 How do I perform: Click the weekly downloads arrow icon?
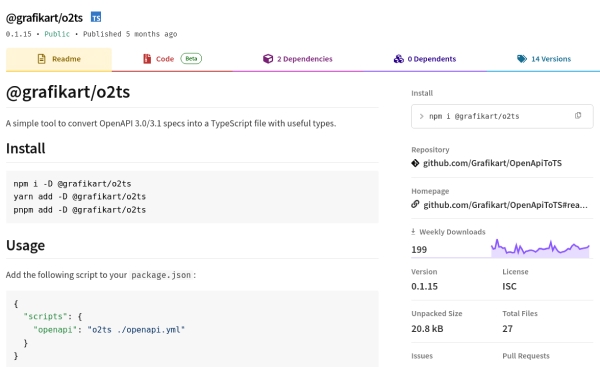tap(413, 232)
